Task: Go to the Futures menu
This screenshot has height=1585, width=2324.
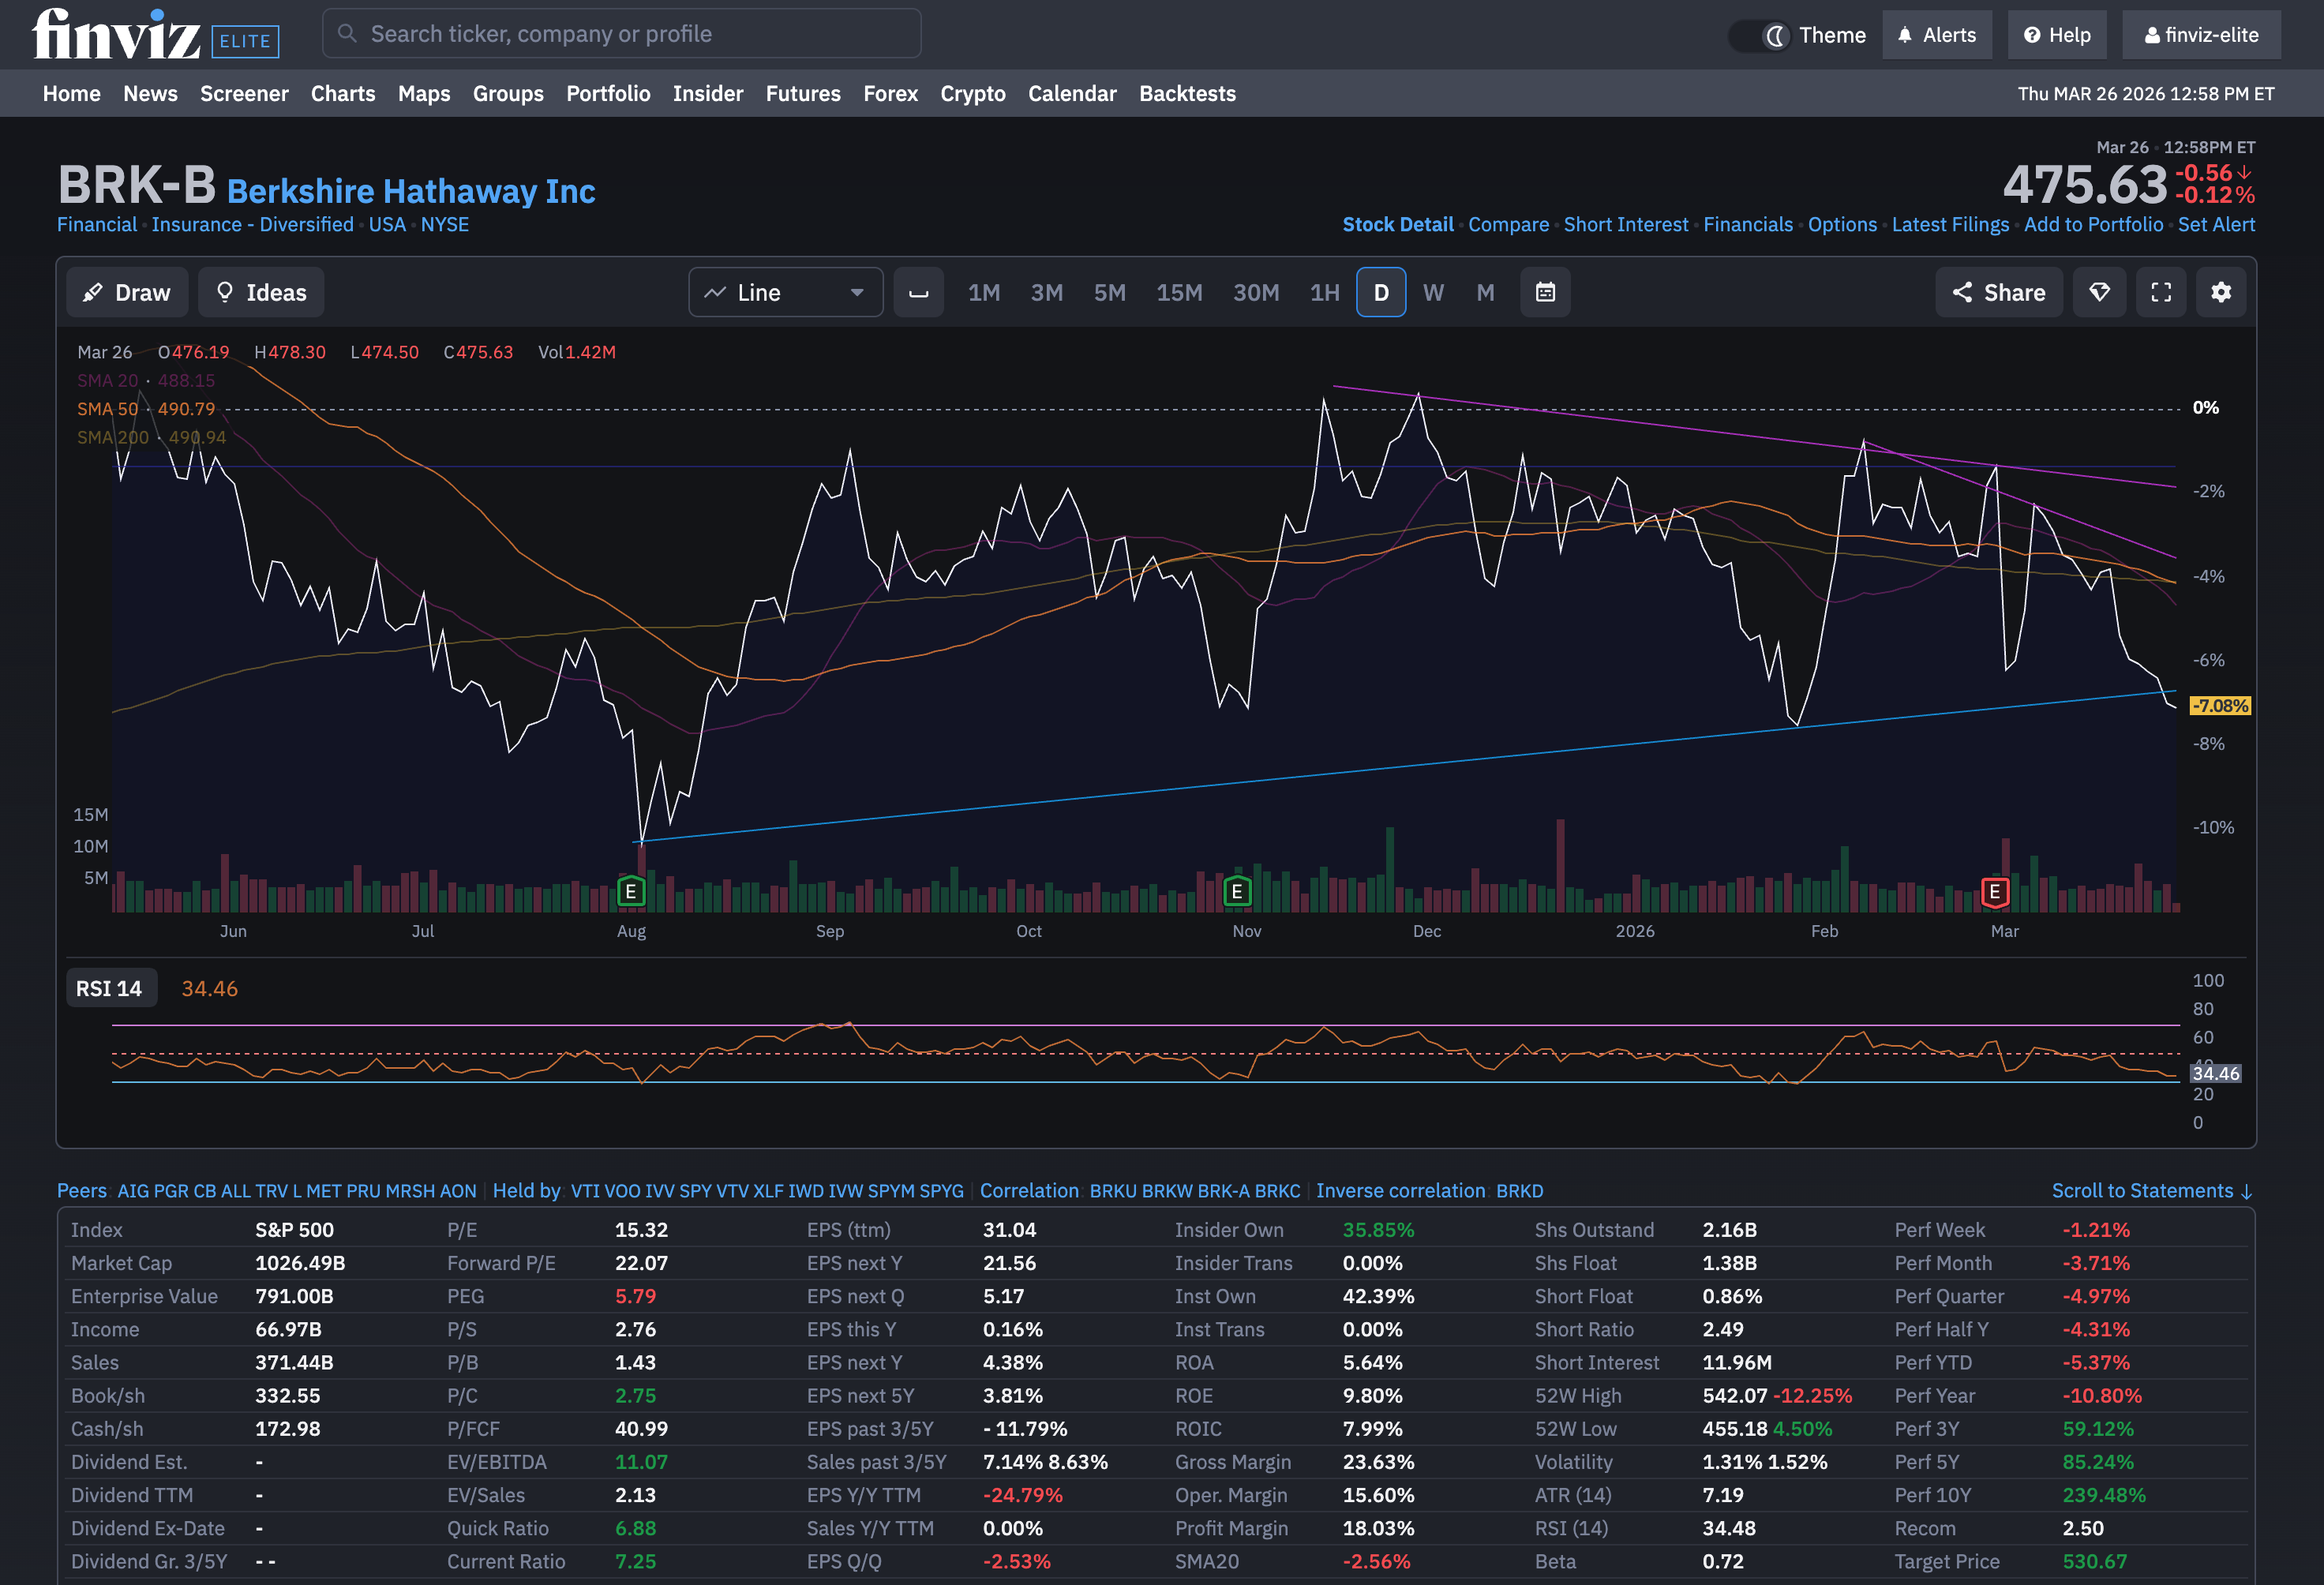Action: tap(802, 94)
